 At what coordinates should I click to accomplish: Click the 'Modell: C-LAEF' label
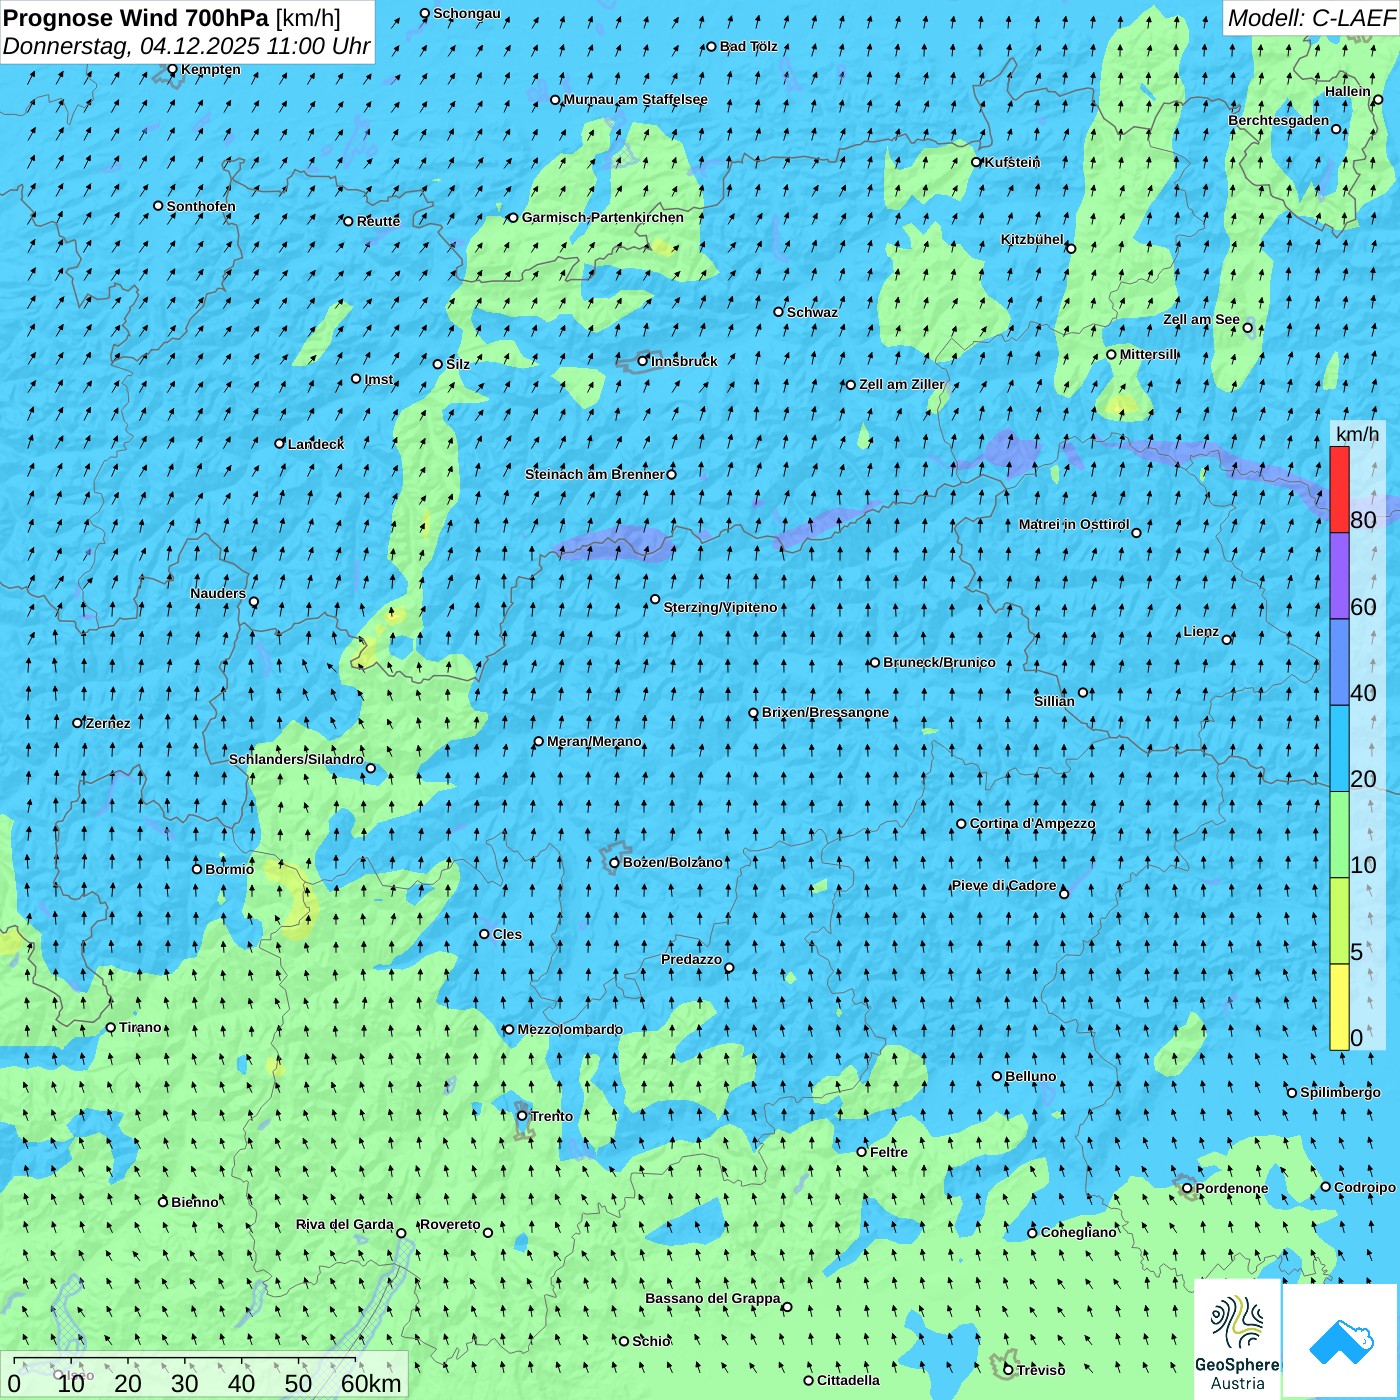[1311, 18]
